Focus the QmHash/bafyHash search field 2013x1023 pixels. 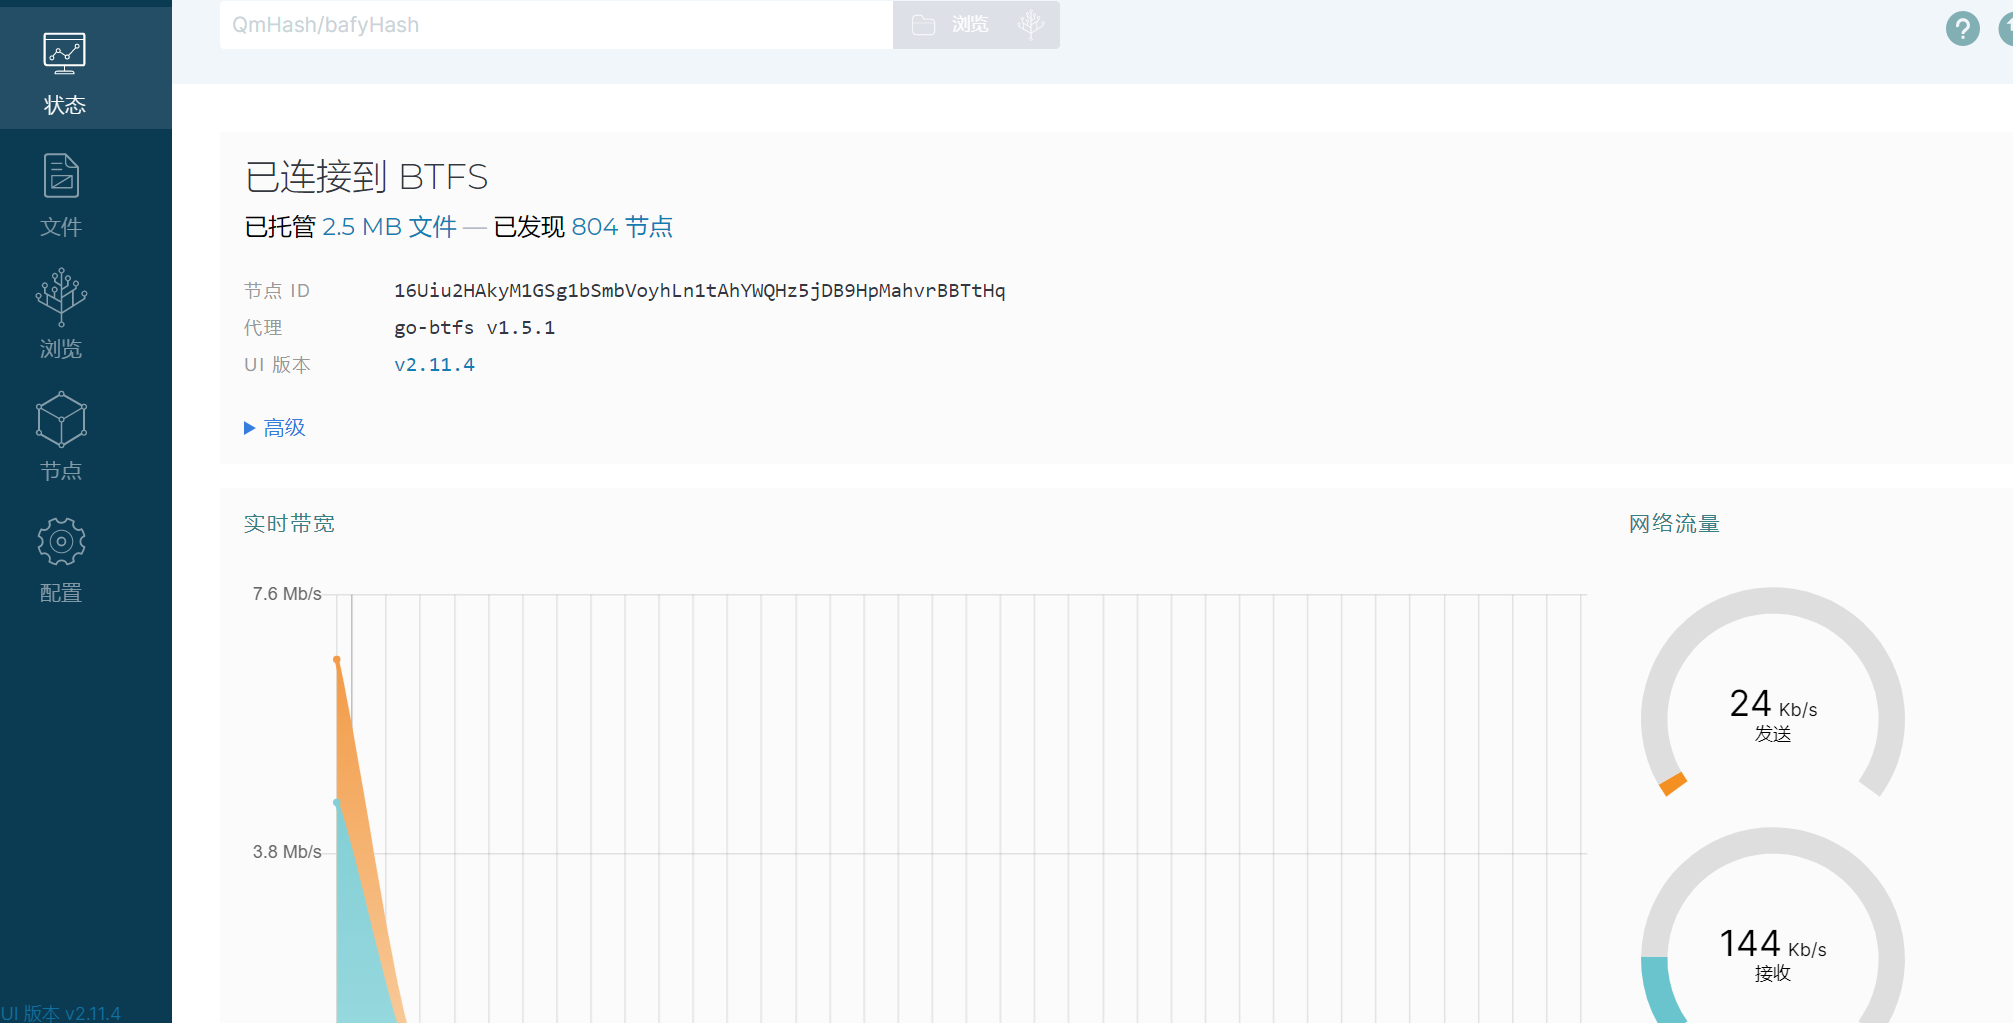556,25
